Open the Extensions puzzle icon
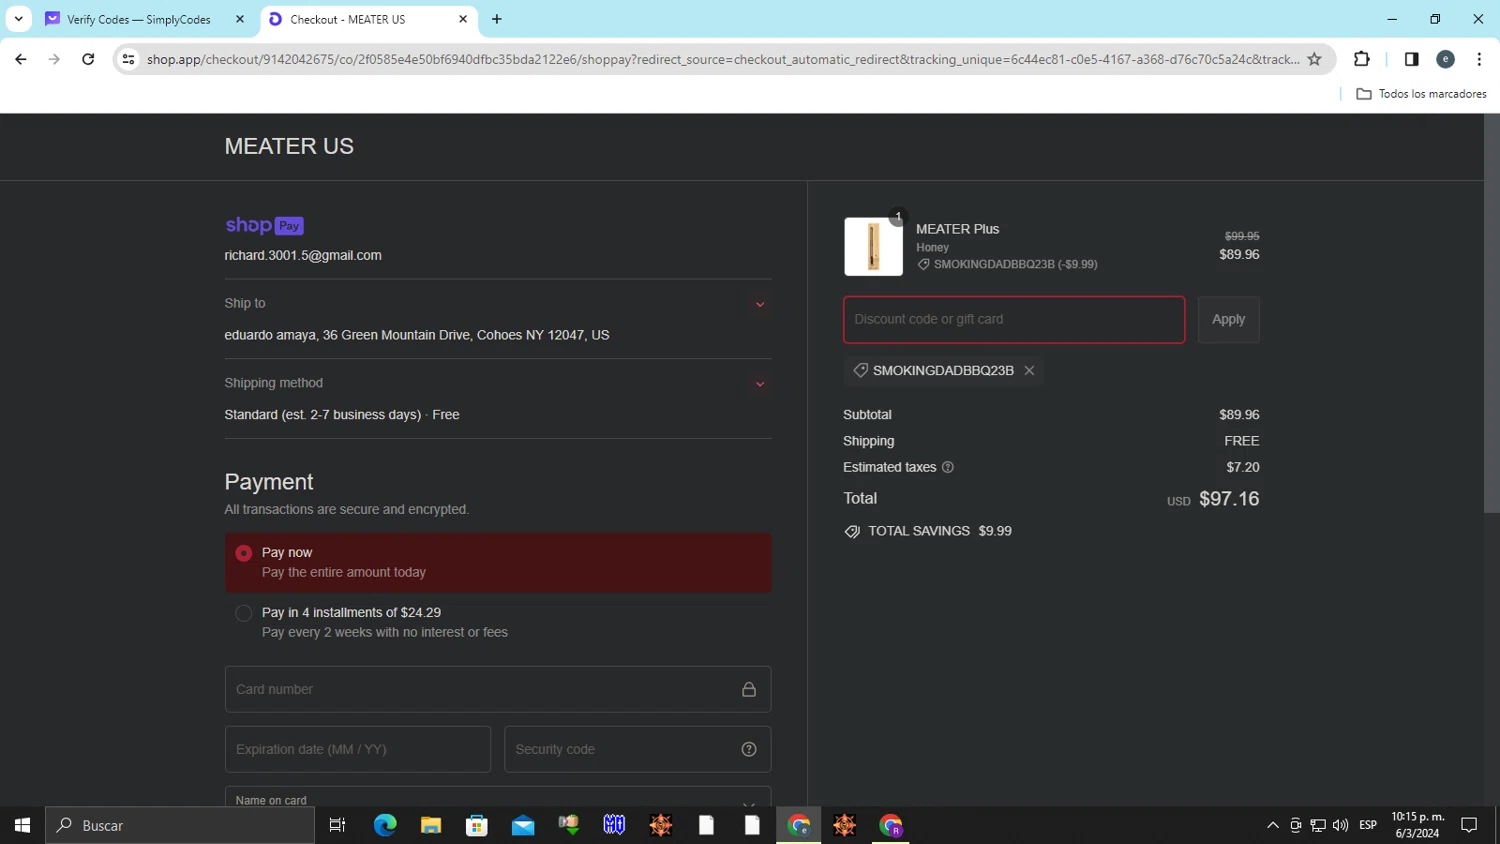This screenshot has width=1500, height=844. [x=1361, y=59]
